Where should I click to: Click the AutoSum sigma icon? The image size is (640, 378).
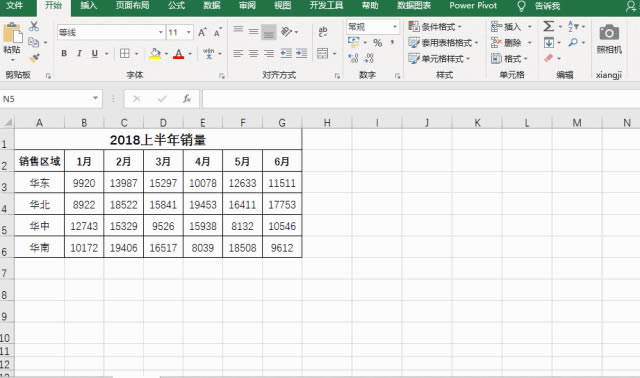(549, 27)
